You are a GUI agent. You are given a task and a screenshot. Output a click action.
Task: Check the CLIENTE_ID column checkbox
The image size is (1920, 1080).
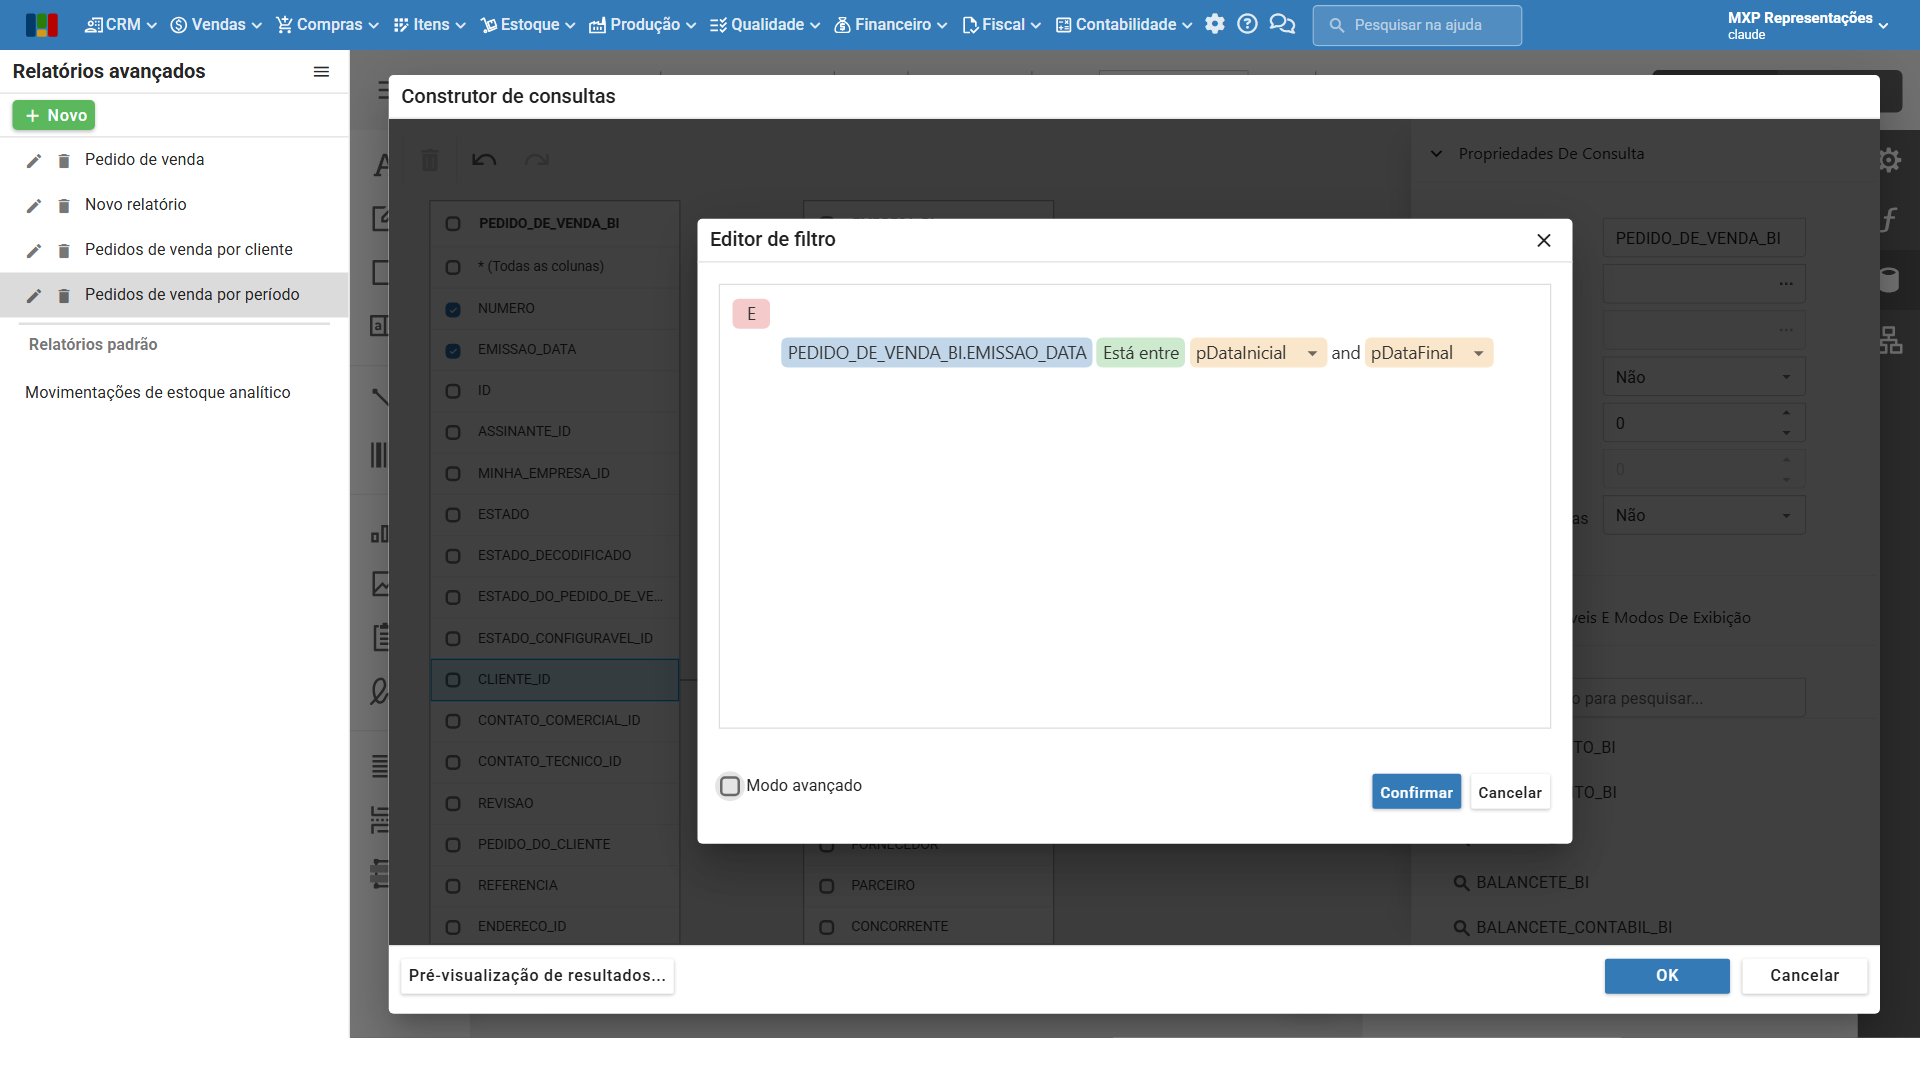point(453,680)
